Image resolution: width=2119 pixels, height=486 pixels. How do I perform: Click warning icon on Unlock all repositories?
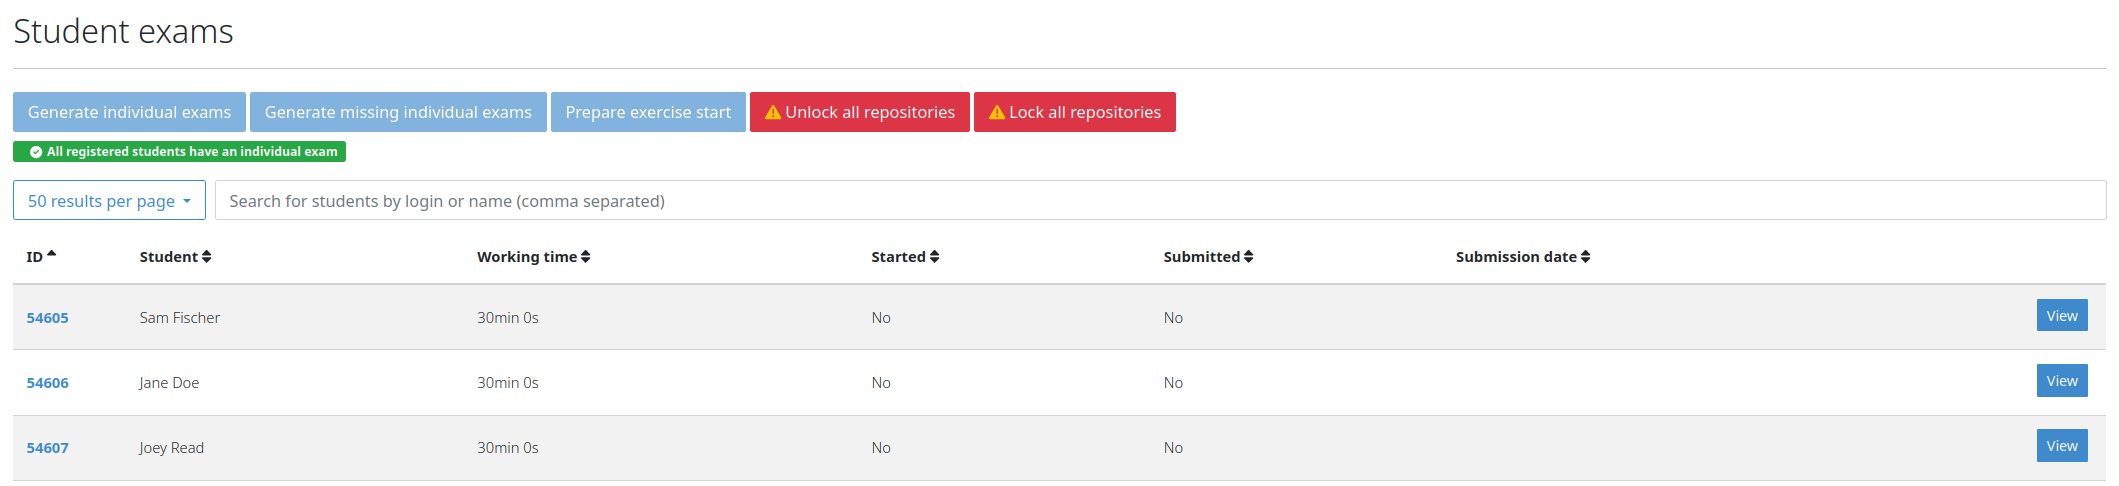pos(773,112)
